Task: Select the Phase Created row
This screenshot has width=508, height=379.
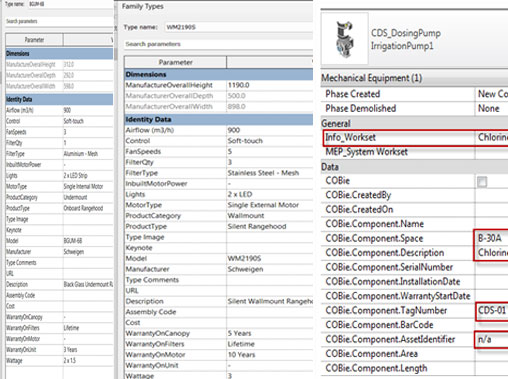Action: [x=414, y=94]
